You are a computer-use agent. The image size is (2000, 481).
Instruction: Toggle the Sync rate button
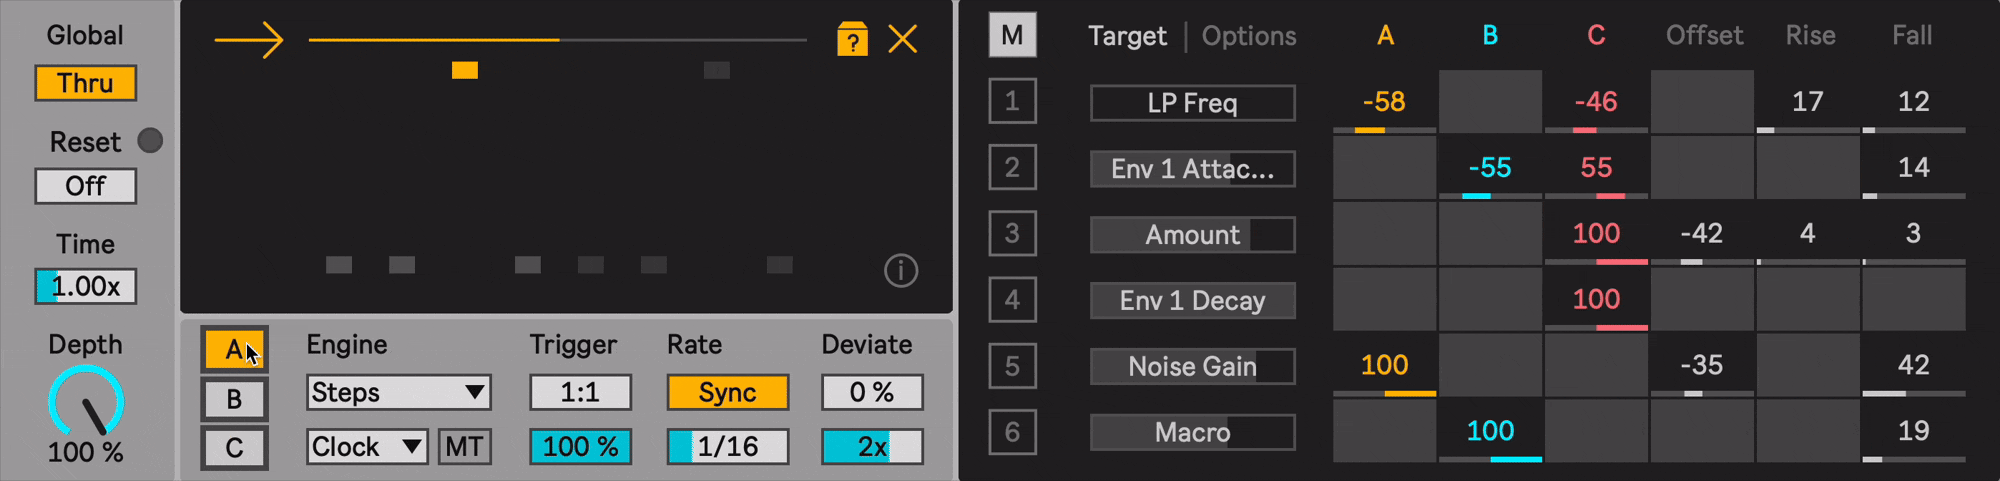click(727, 392)
